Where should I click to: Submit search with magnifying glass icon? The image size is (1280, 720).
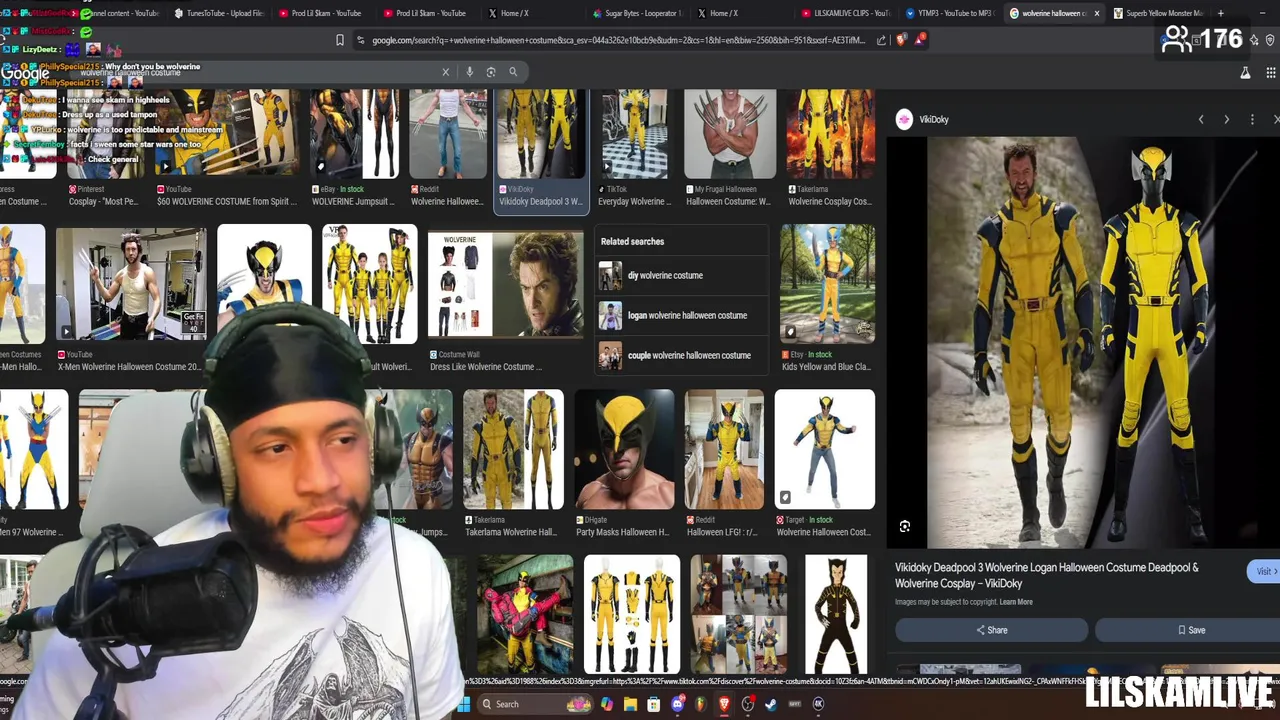tap(513, 72)
